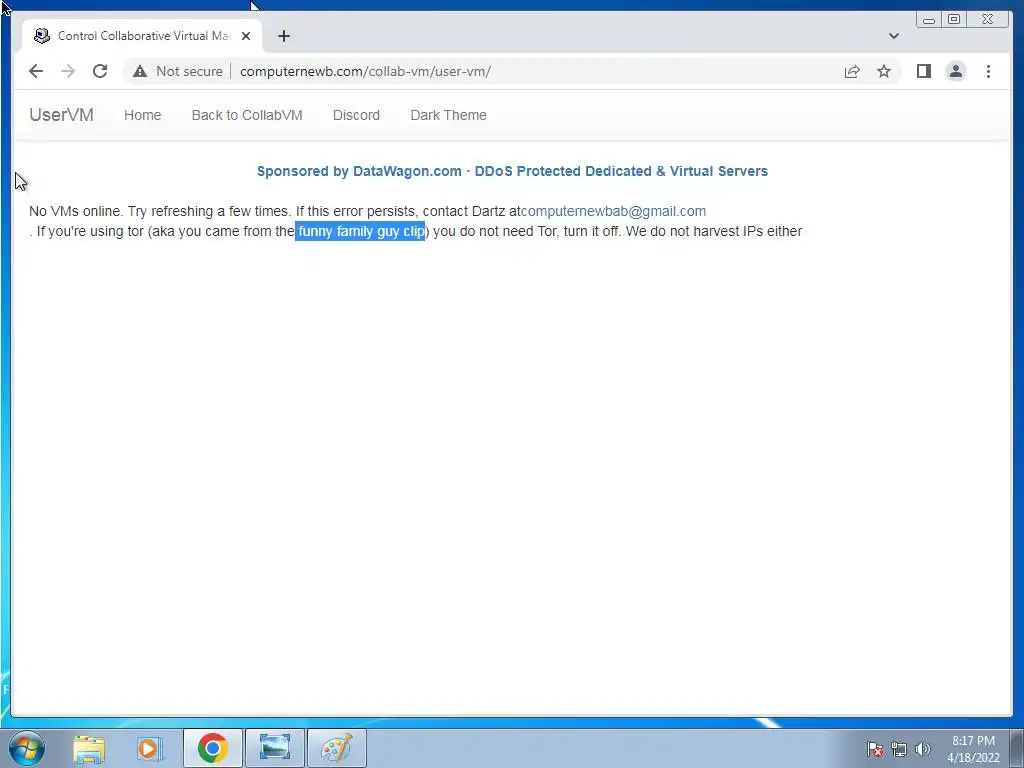
Task: Open the Discord nav link
Action: click(x=356, y=115)
